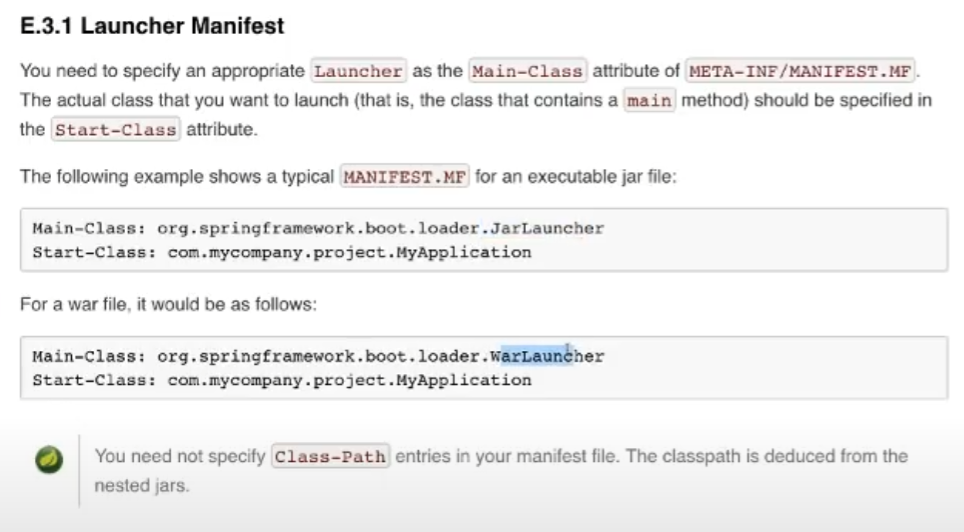964x532 pixels.
Task: Click the Launcher inline code label
Action: [358, 71]
